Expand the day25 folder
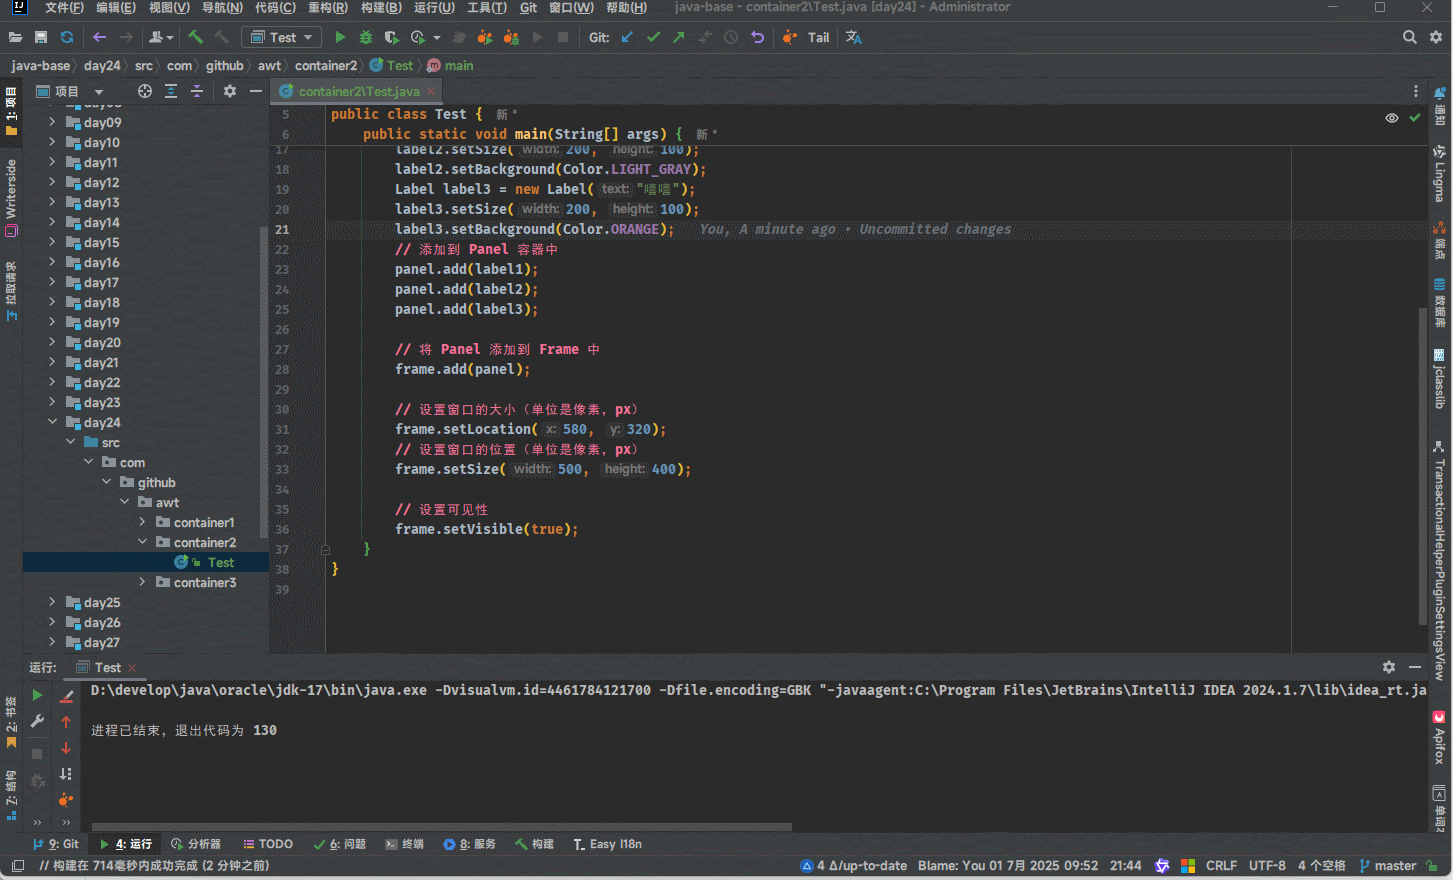 [x=52, y=602]
